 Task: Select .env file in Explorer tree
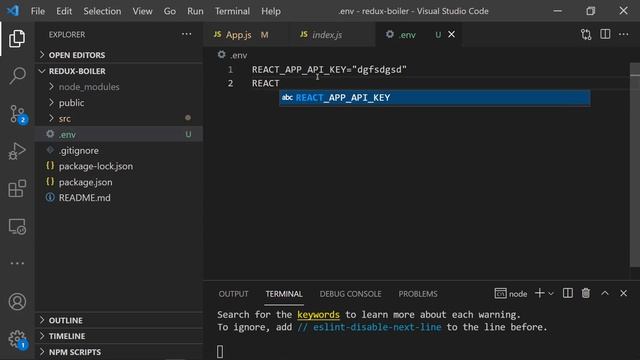[118, 134]
